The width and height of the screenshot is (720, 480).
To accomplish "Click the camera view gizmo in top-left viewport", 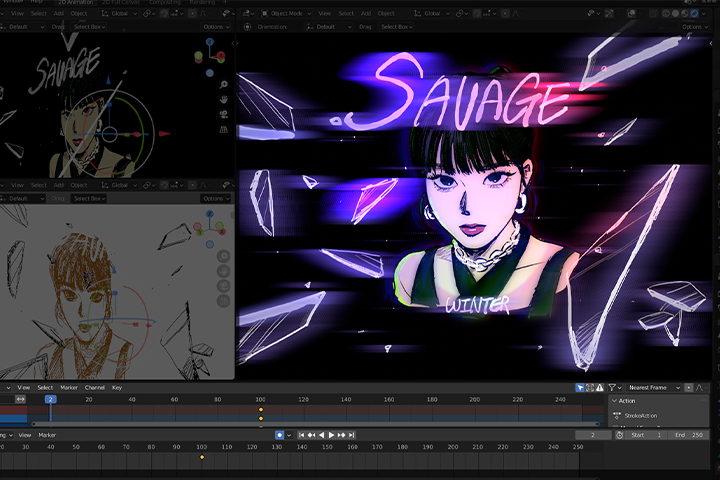I will (x=224, y=114).
